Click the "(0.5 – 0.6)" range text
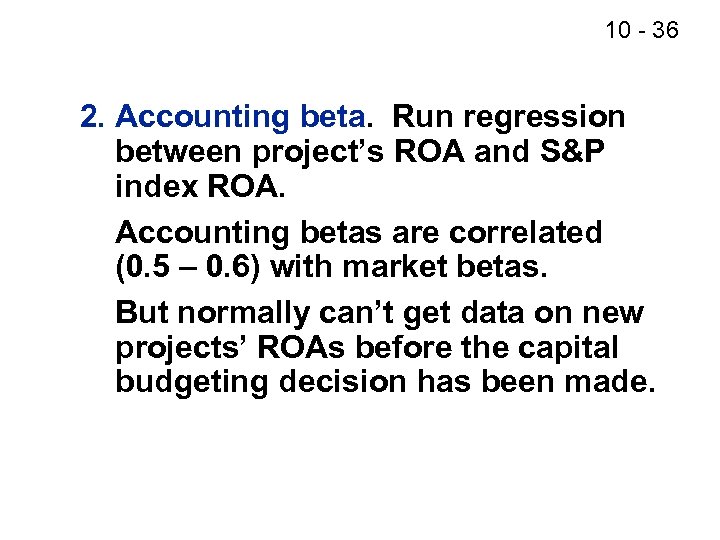The width and height of the screenshot is (720, 540). (187, 270)
